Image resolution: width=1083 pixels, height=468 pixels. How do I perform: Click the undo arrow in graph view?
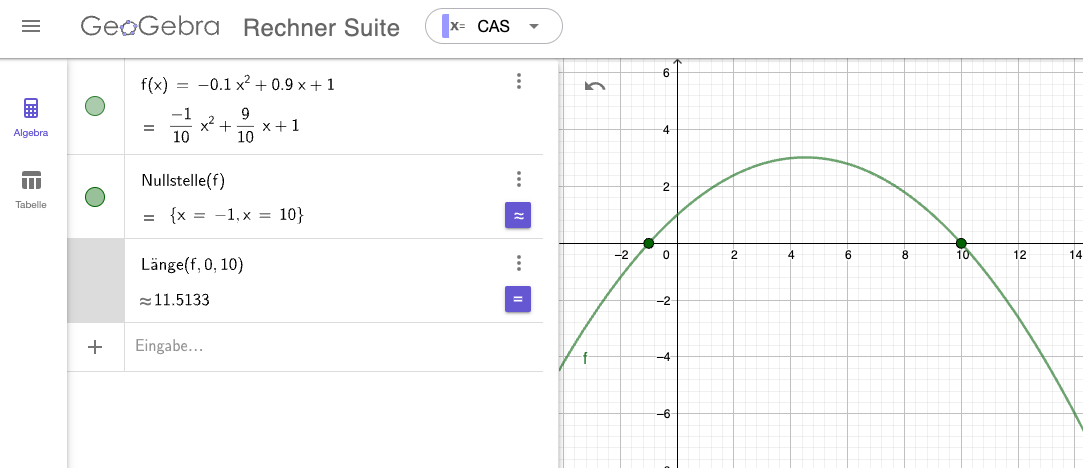point(595,86)
